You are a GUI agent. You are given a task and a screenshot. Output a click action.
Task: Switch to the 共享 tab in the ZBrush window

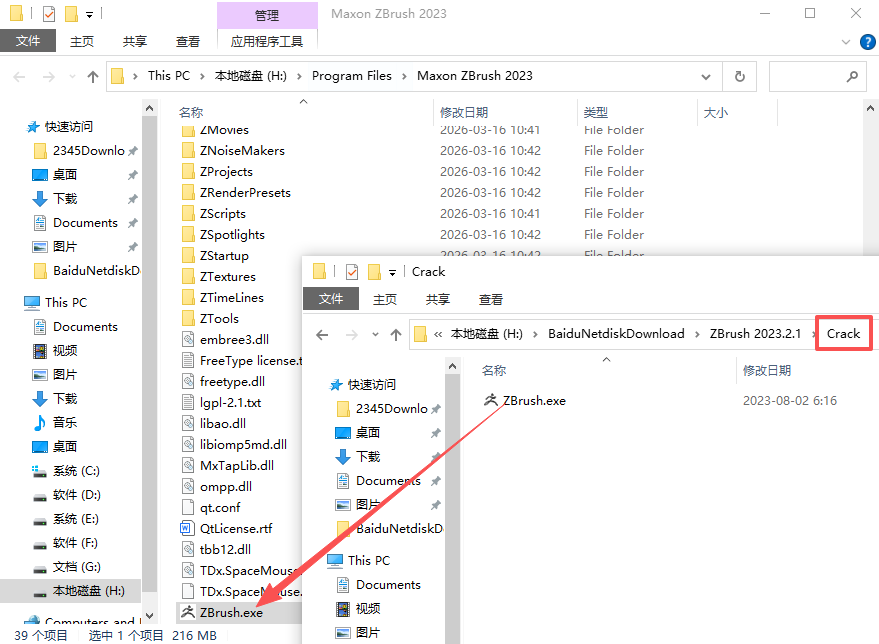point(135,41)
